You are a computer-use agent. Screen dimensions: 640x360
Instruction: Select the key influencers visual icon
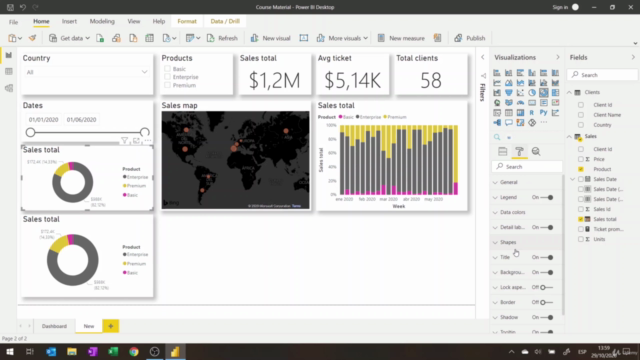[x=556, y=113]
